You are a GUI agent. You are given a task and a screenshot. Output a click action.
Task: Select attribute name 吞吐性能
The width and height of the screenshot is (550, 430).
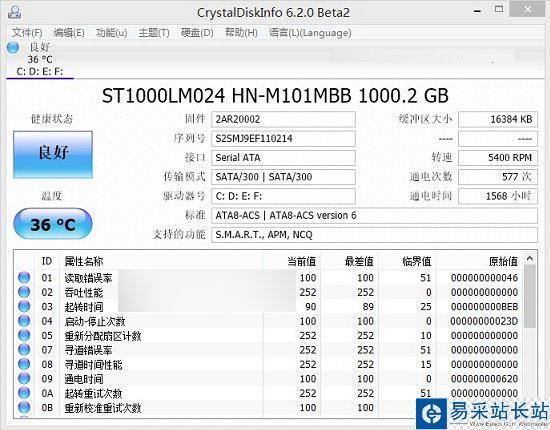tap(83, 292)
